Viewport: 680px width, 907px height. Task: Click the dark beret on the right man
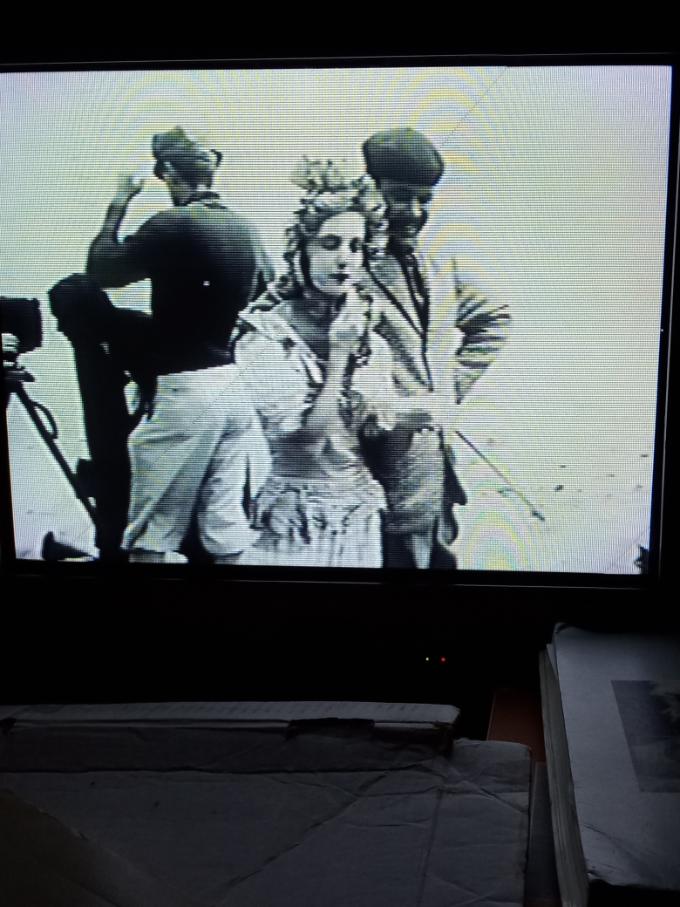(402, 155)
